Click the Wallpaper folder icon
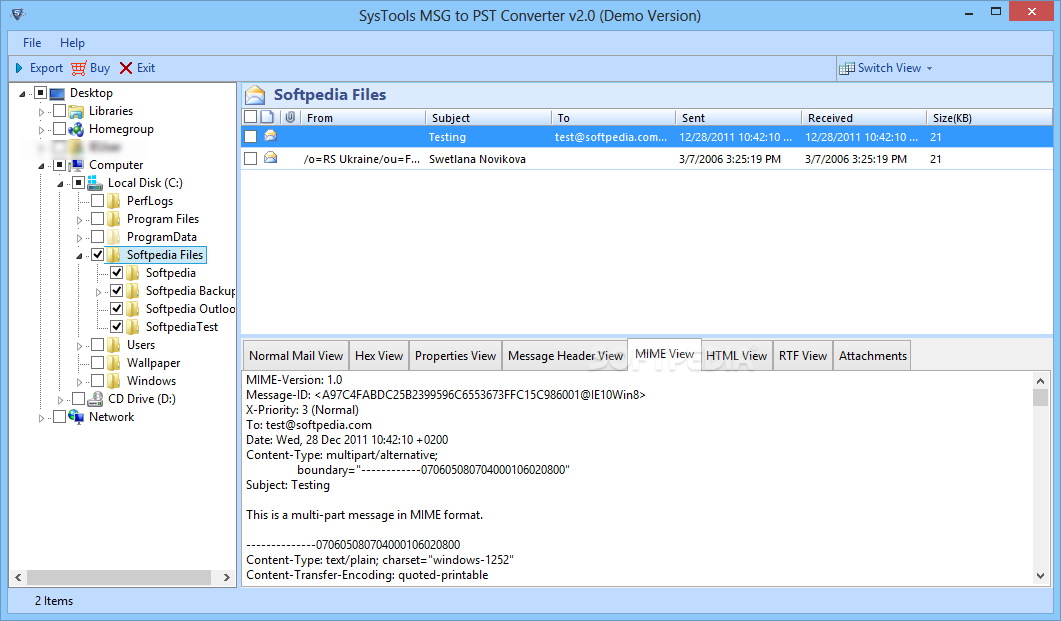Screen dimensions: 1061x621 [114, 363]
